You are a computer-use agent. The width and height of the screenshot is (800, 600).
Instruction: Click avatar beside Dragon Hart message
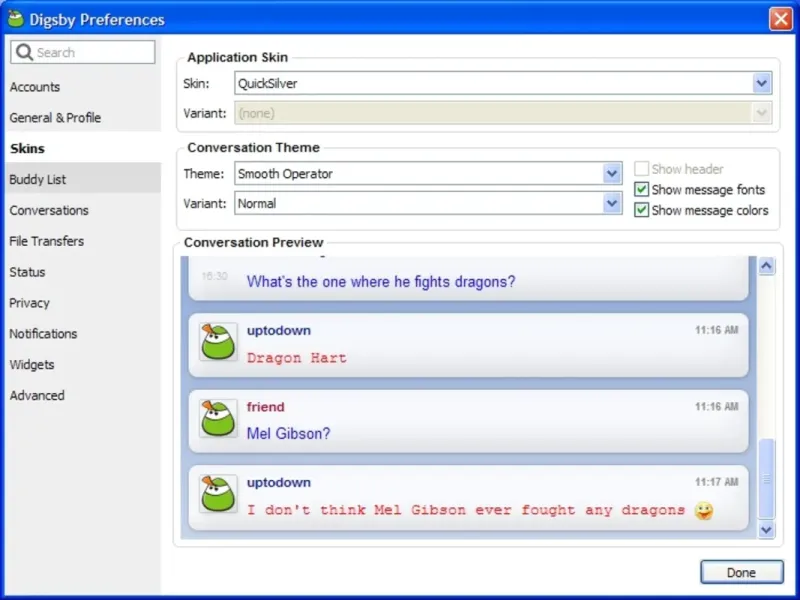pos(218,341)
